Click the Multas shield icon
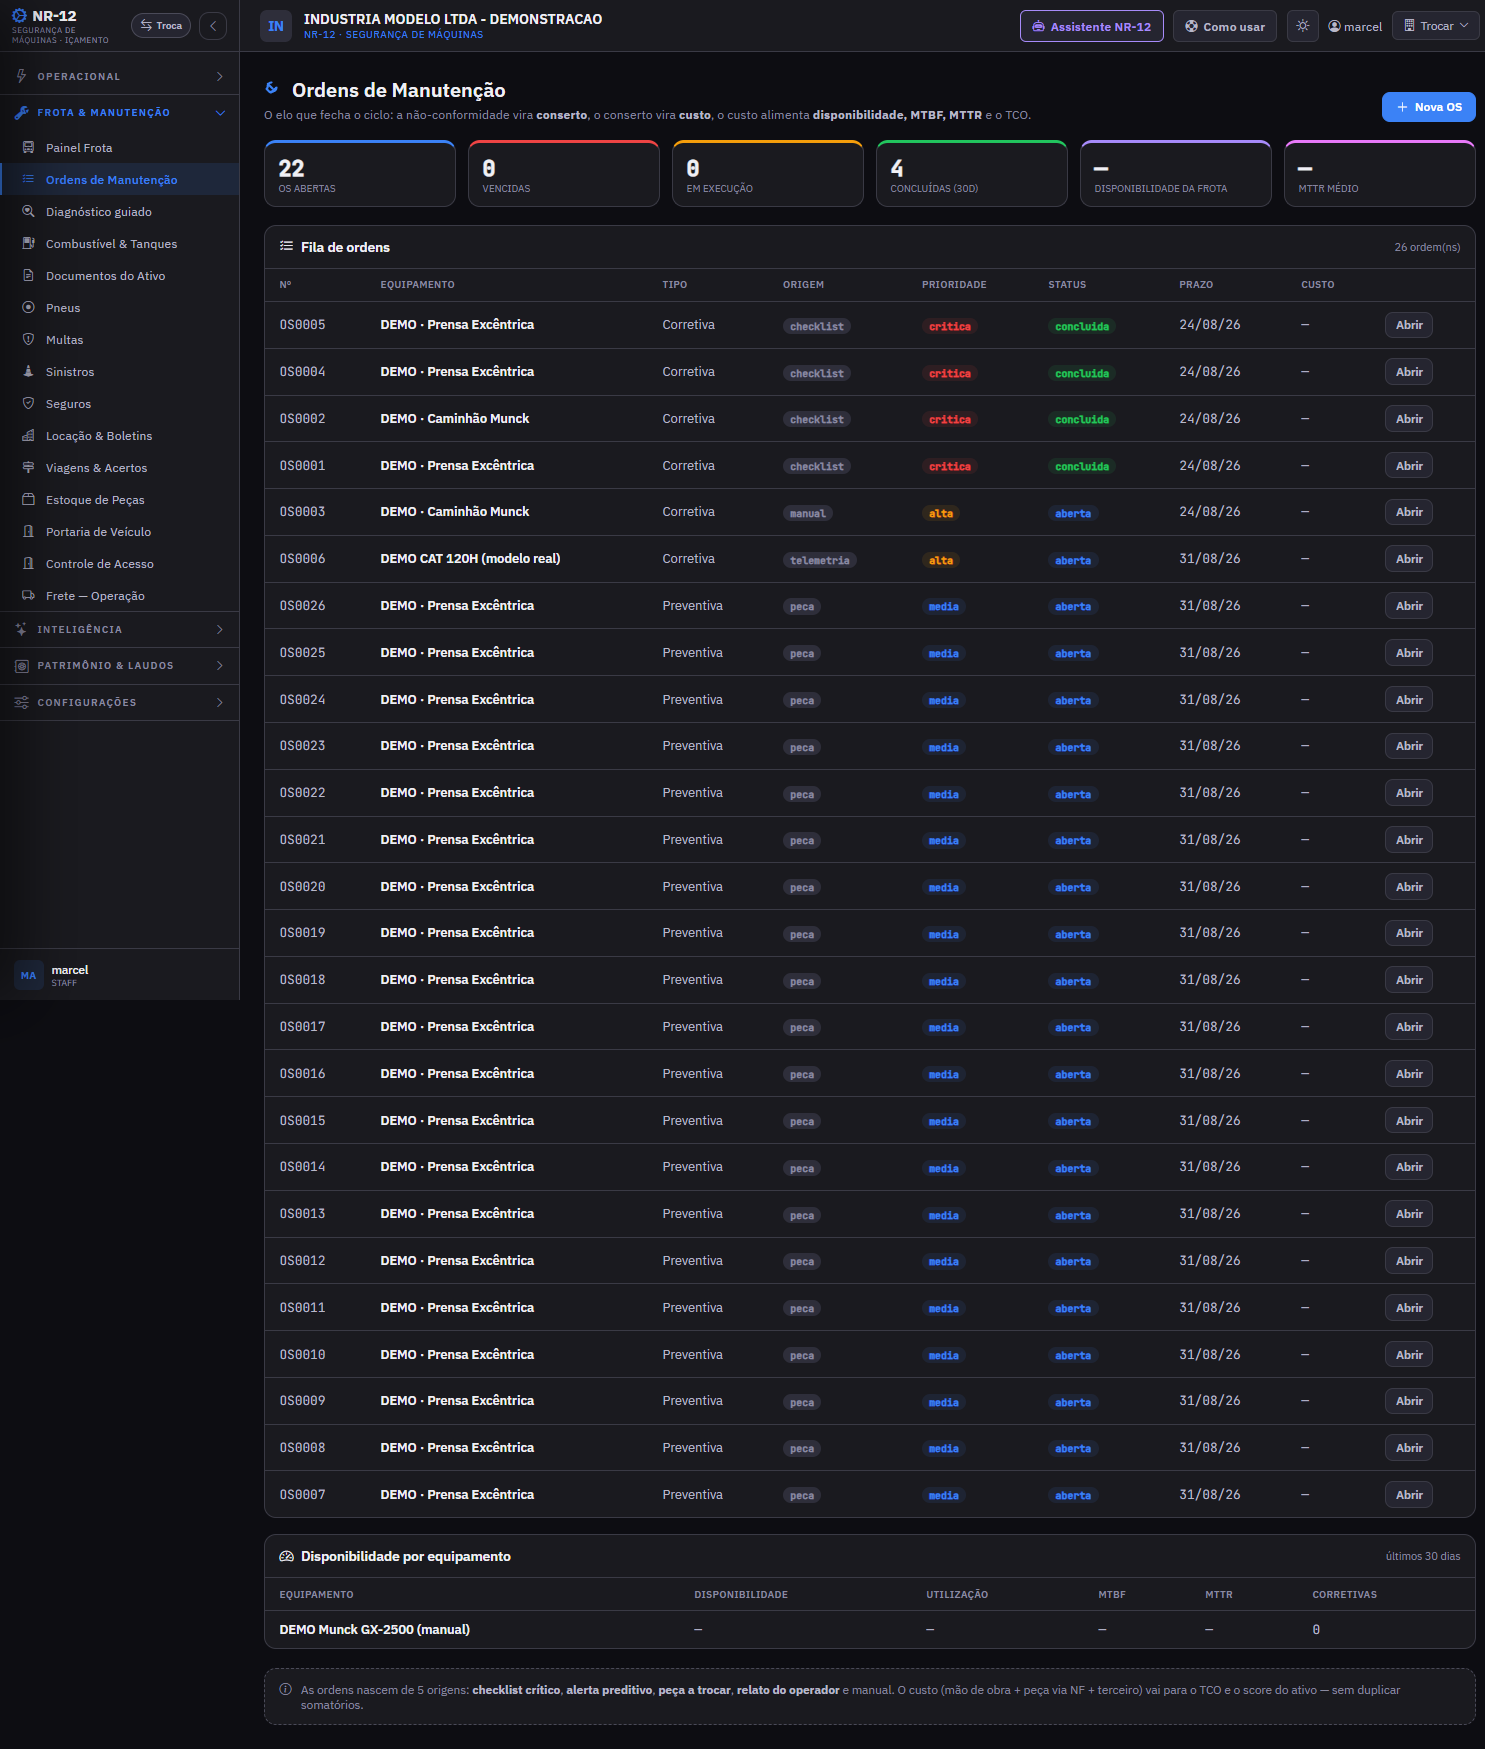This screenshot has width=1485, height=1749. pos(28,339)
